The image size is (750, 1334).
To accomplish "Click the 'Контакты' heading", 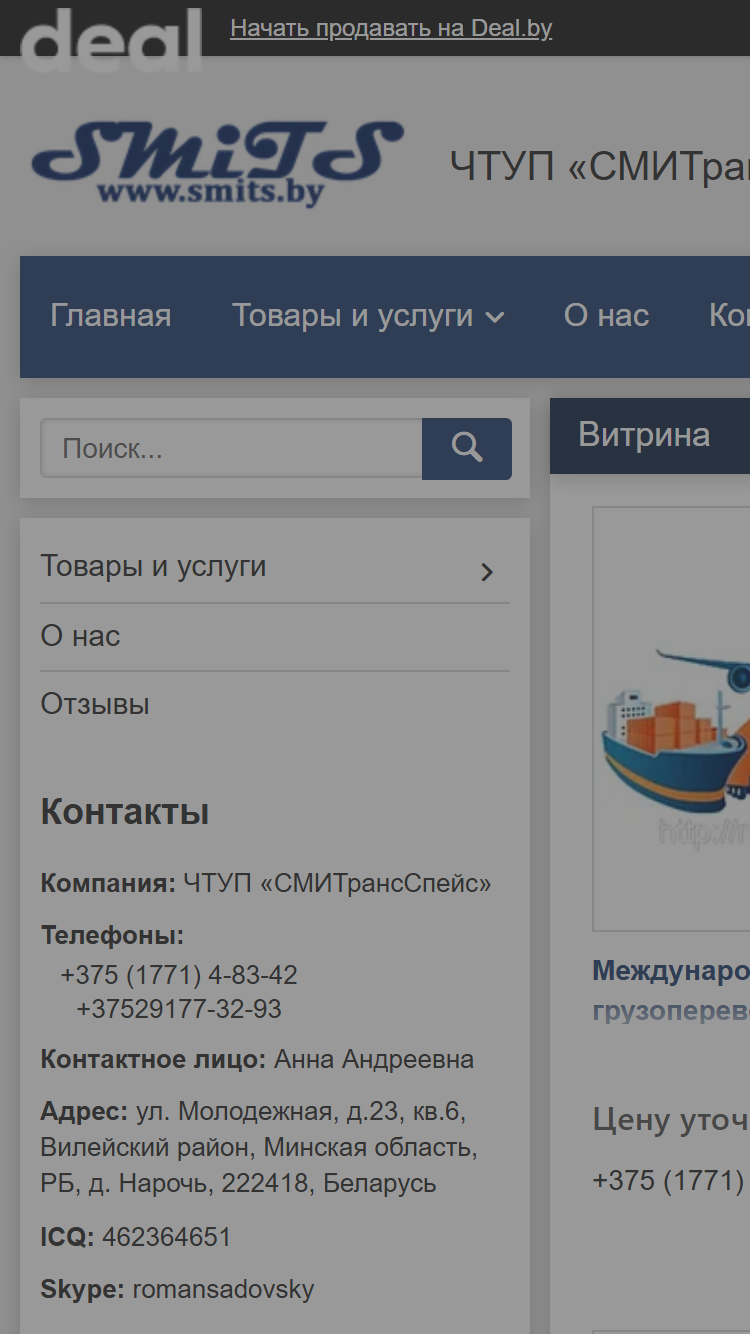I will [x=125, y=812].
